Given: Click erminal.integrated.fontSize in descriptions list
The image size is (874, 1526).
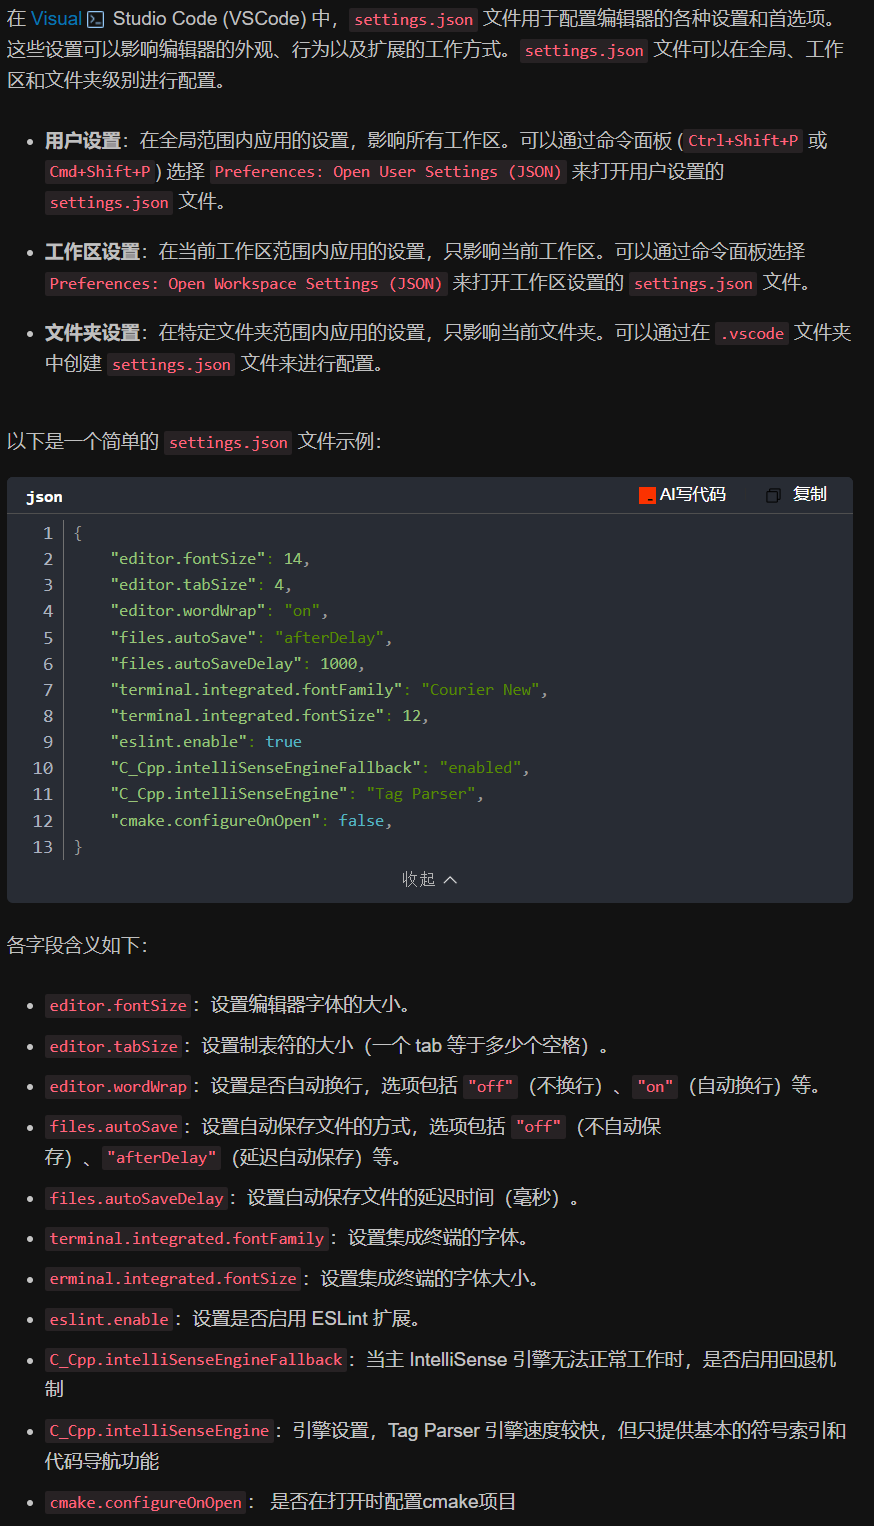Looking at the screenshot, I should click(173, 1279).
